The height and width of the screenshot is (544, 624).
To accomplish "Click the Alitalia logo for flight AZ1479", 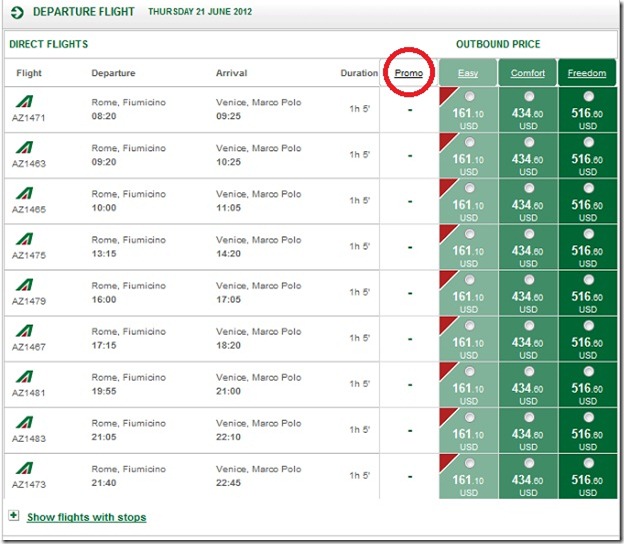I will (x=25, y=285).
